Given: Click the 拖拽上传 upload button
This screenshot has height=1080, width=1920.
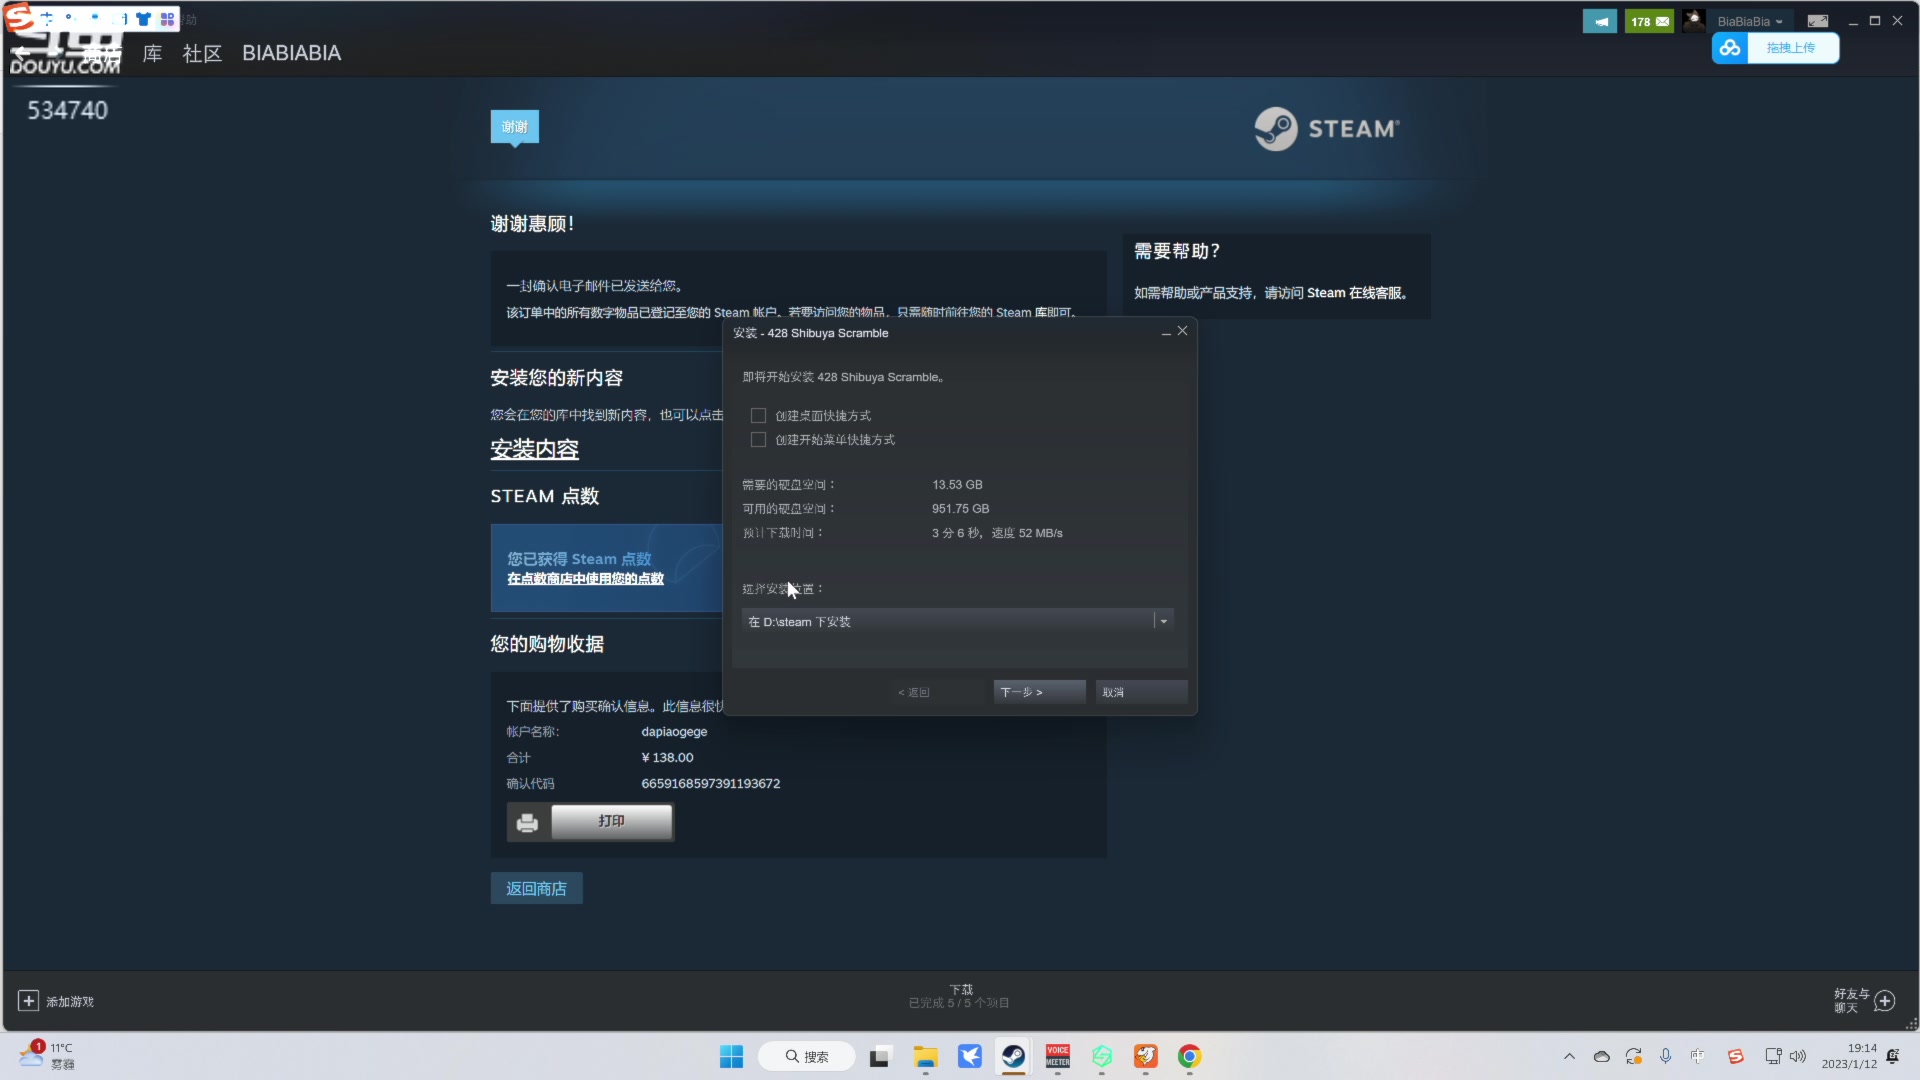Looking at the screenshot, I should click(1792, 48).
